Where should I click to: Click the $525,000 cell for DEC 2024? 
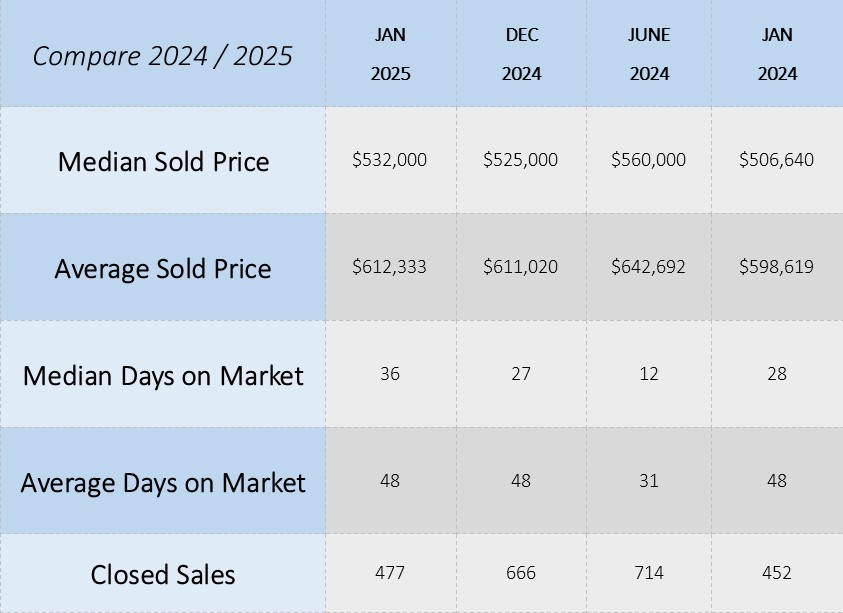click(521, 160)
